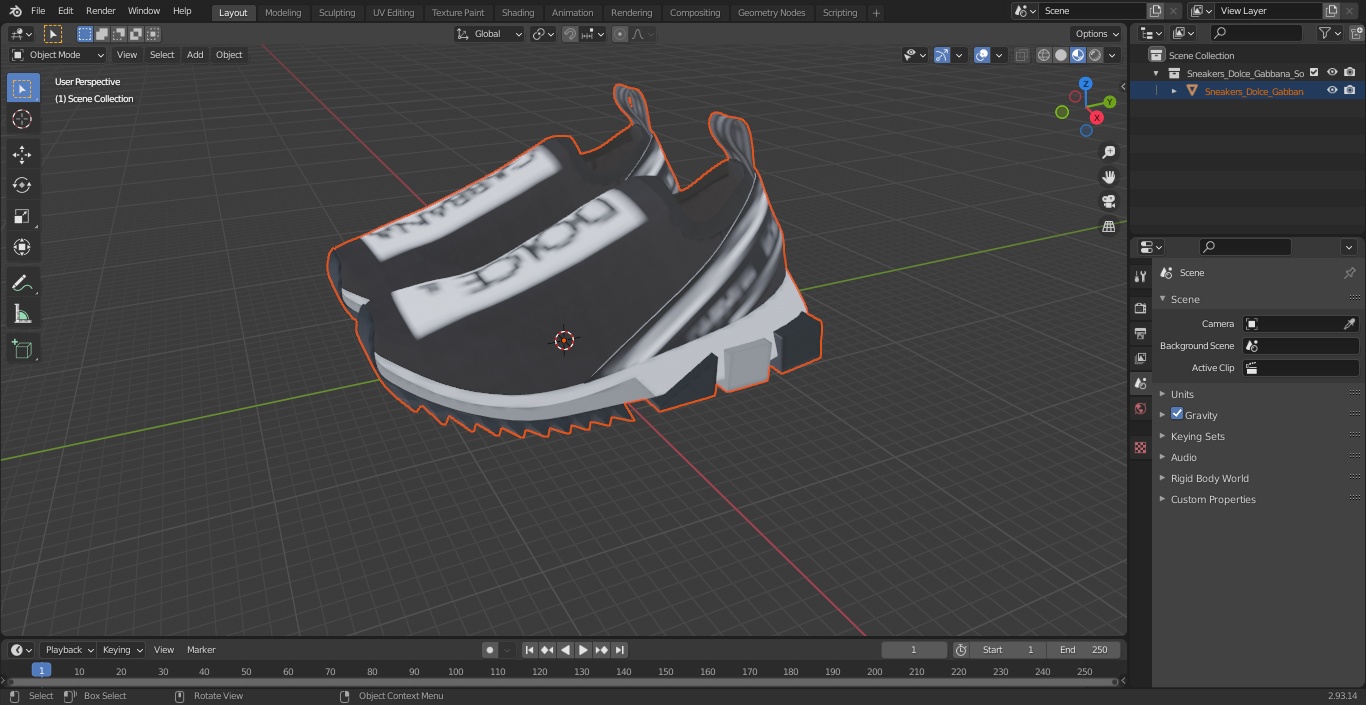The height and width of the screenshot is (705, 1366).
Task: Play the animation forward
Action: click(583, 650)
